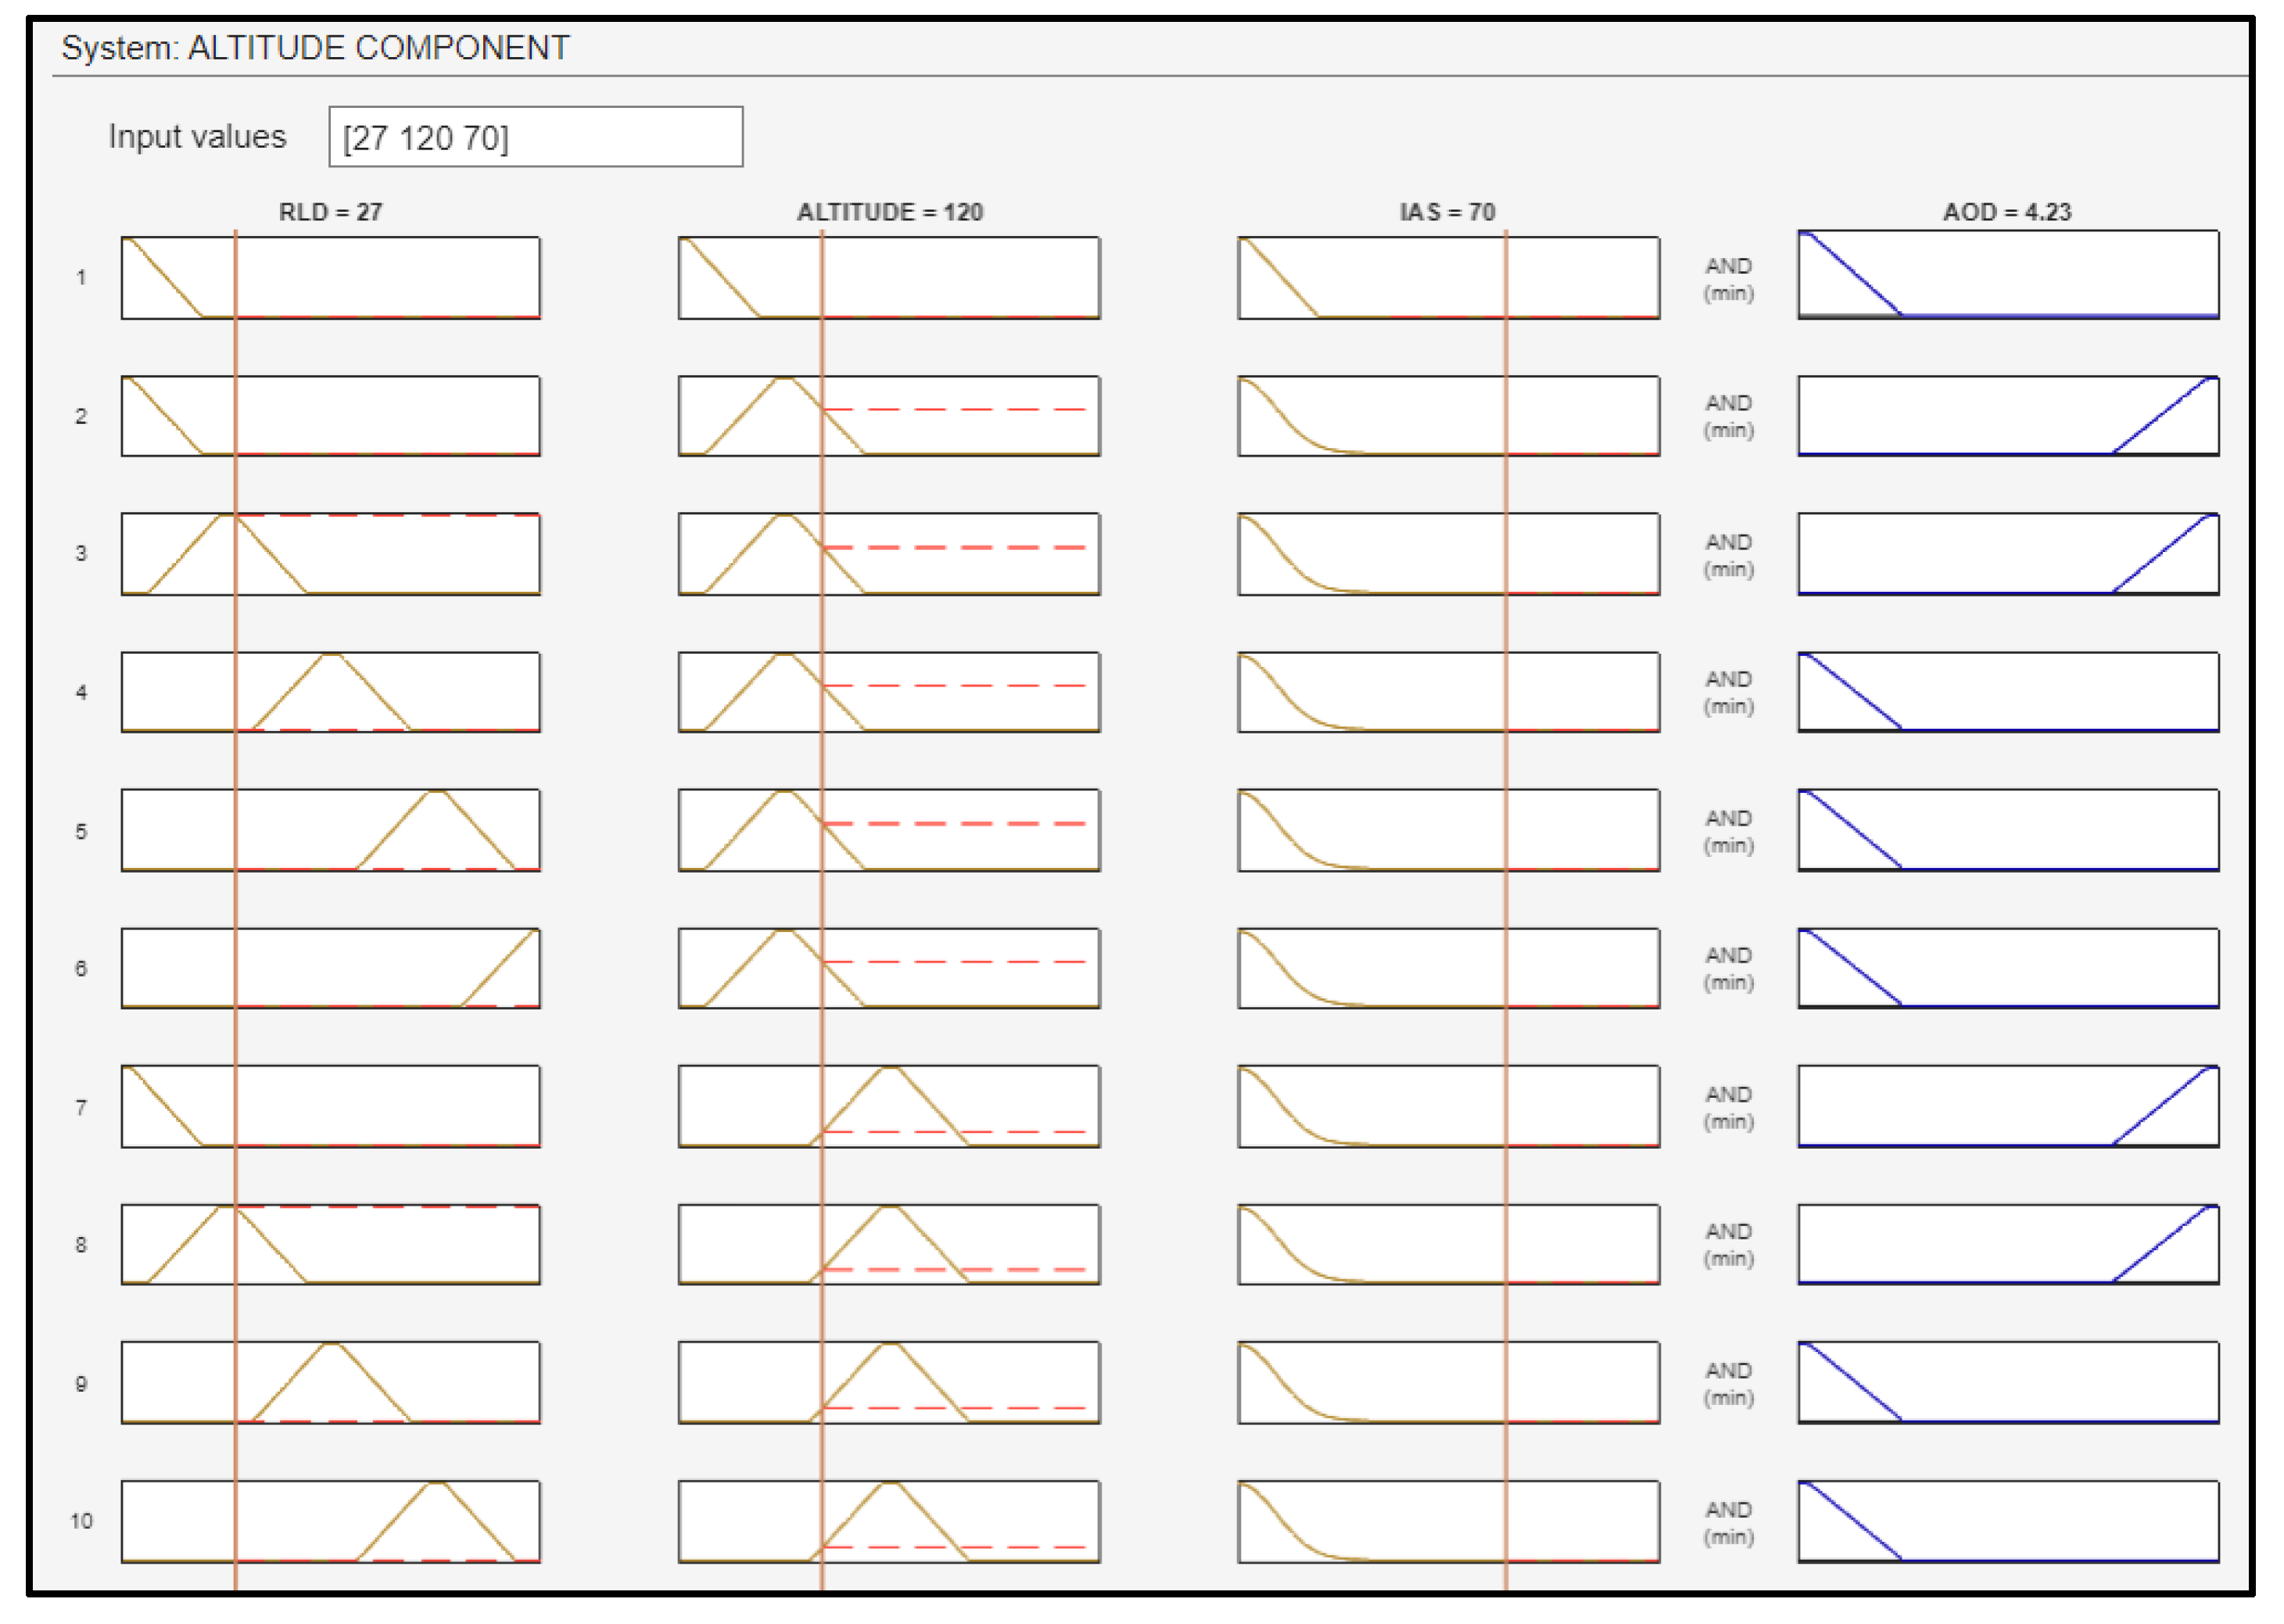2284x1624 pixels.
Task: Click rule 8 AOD output plot
Action: pyautogui.click(x=2007, y=1244)
